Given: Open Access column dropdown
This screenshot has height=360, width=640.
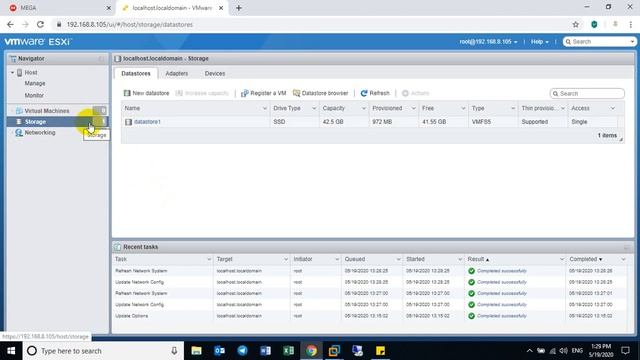Looking at the screenshot, I should click(613, 108).
